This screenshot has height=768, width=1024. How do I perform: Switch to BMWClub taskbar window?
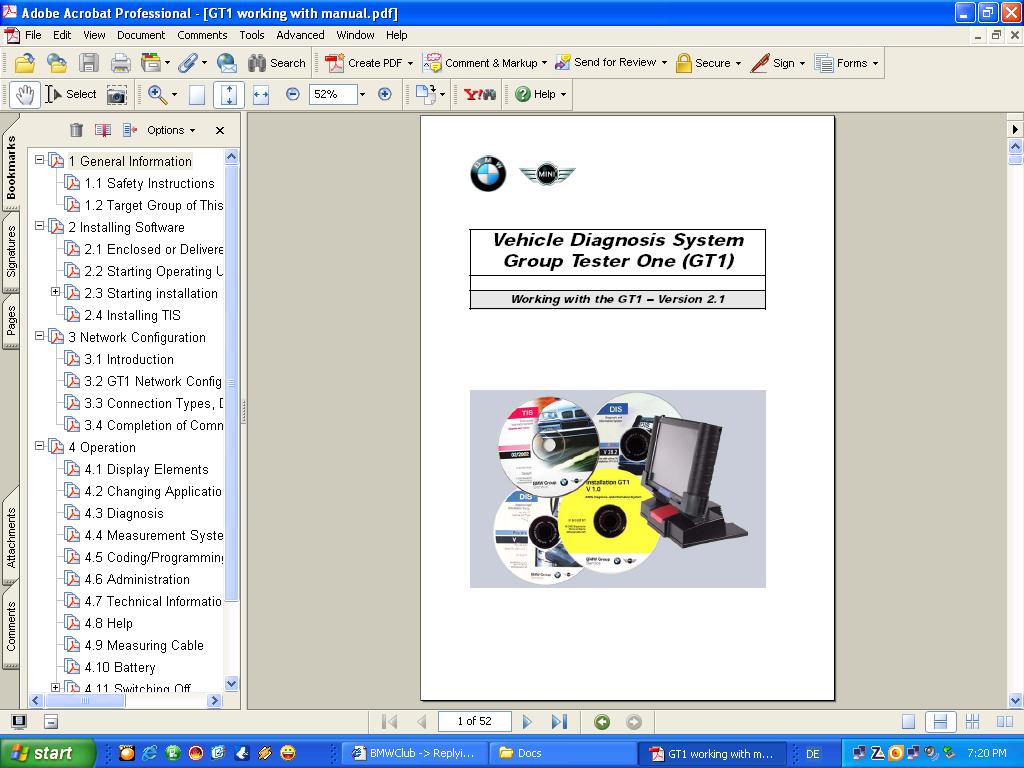pos(415,753)
